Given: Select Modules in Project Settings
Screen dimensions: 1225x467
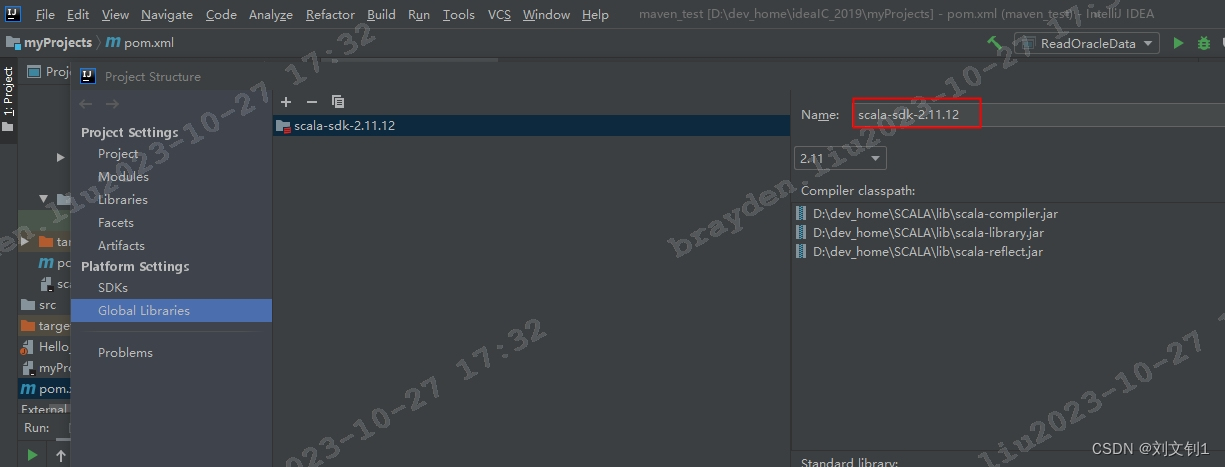Looking at the screenshot, I should pos(123,177).
